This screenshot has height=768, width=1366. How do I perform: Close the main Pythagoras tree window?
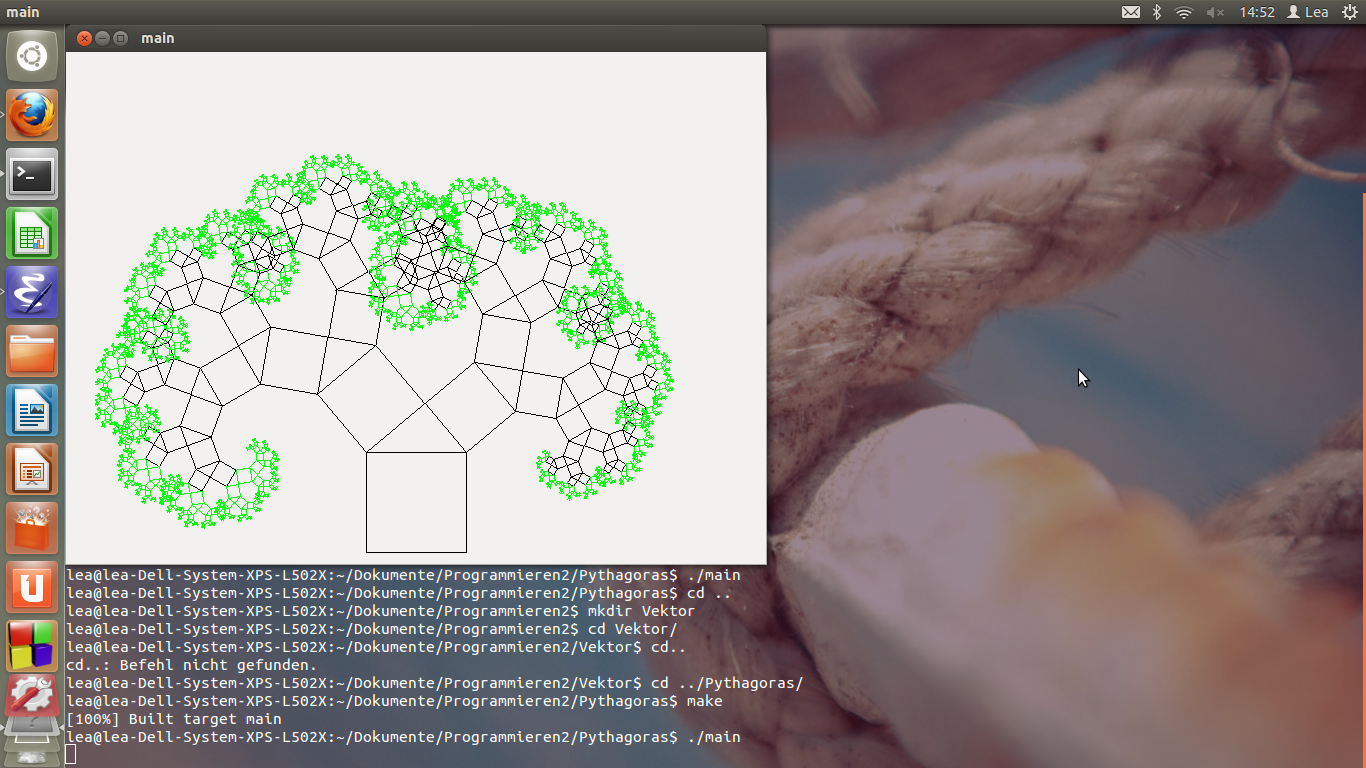click(x=84, y=38)
